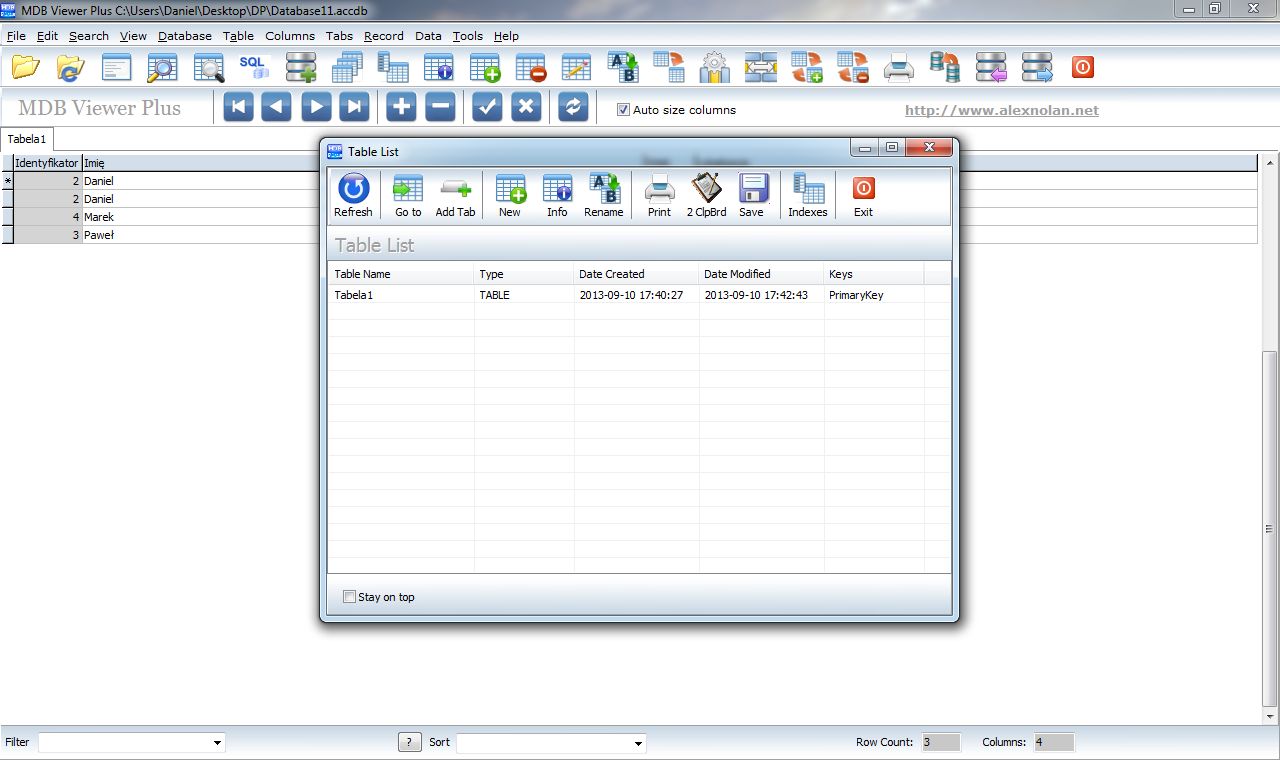Click Go to in the Table List toolbar

click(408, 195)
